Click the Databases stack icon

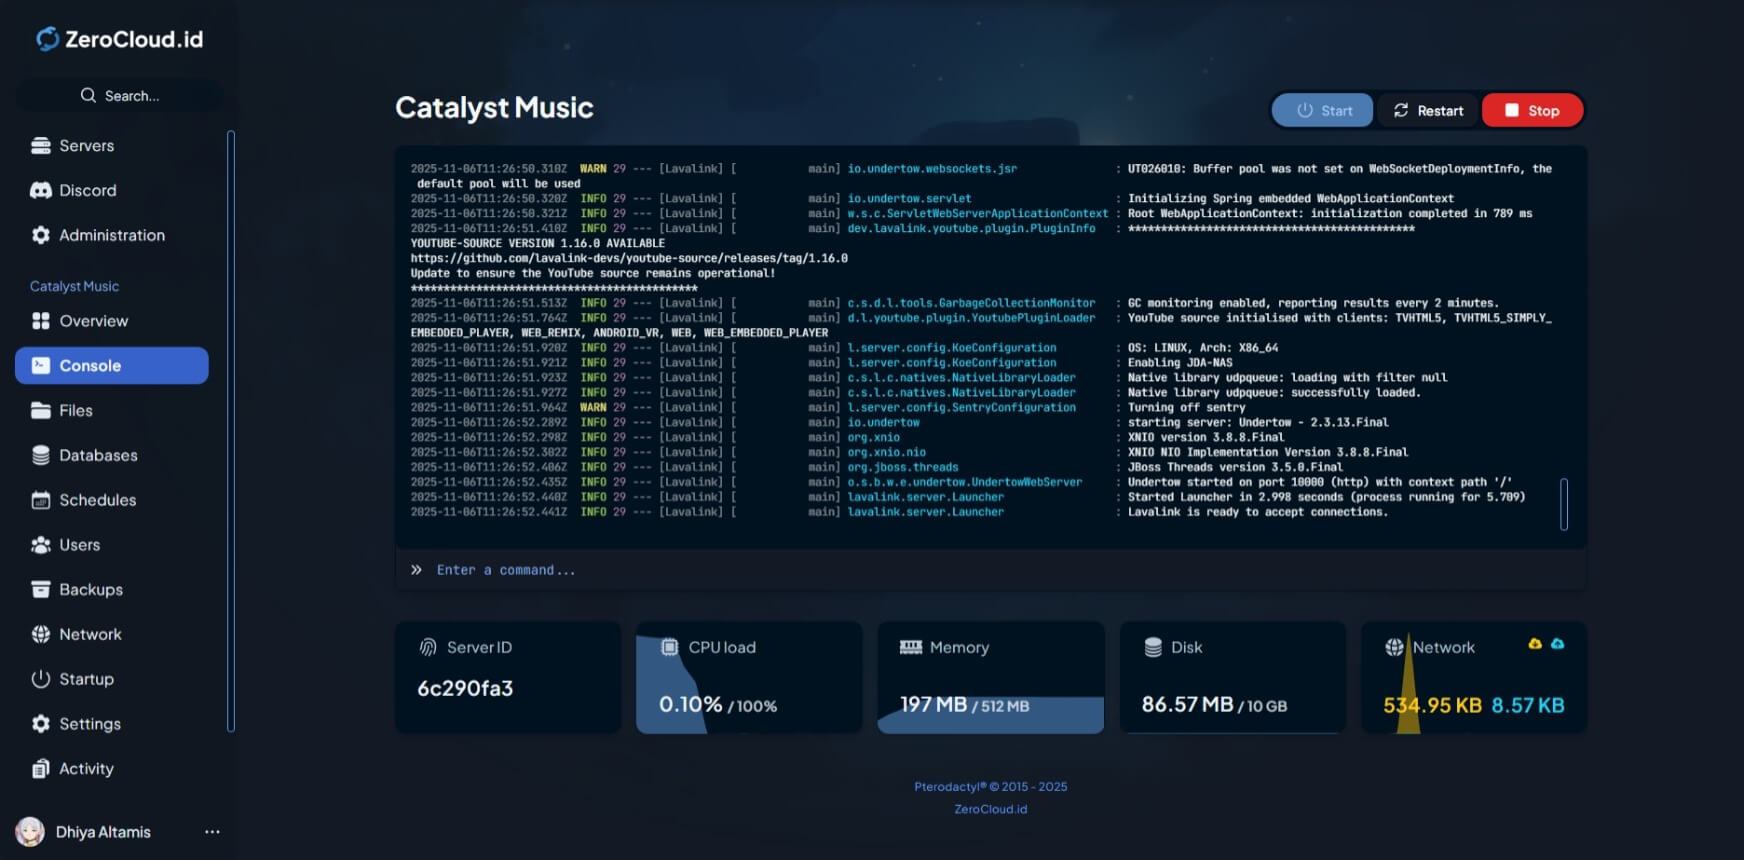[x=41, y=455]
